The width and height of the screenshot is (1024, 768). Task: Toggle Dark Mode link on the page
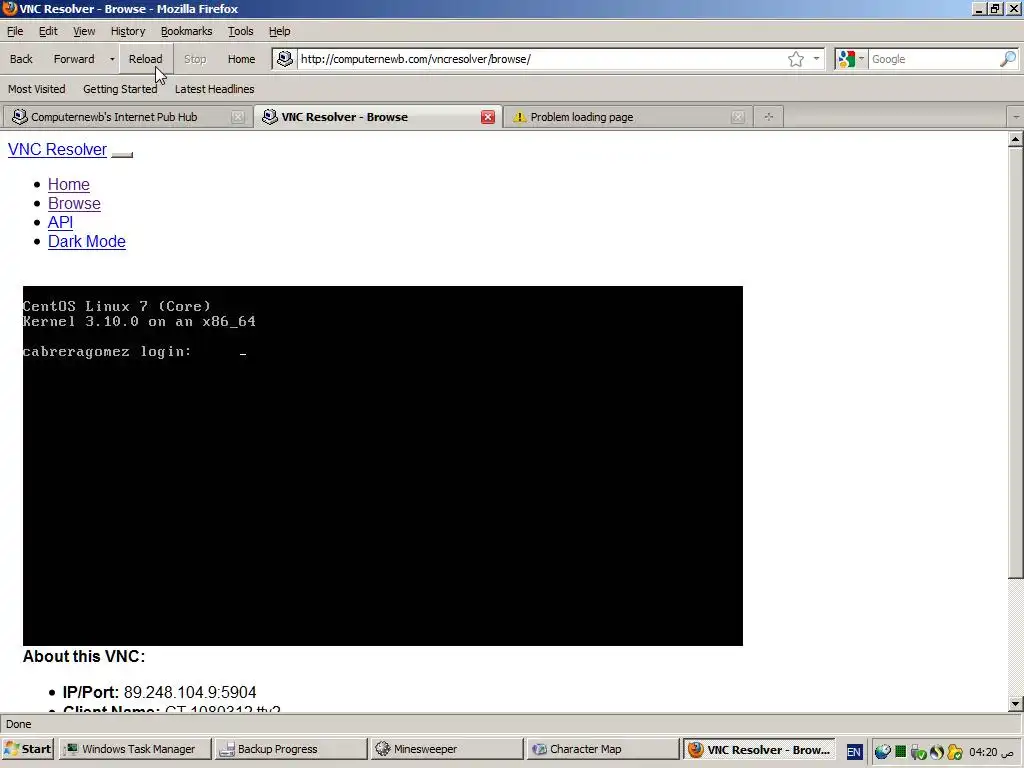point(87,242)
